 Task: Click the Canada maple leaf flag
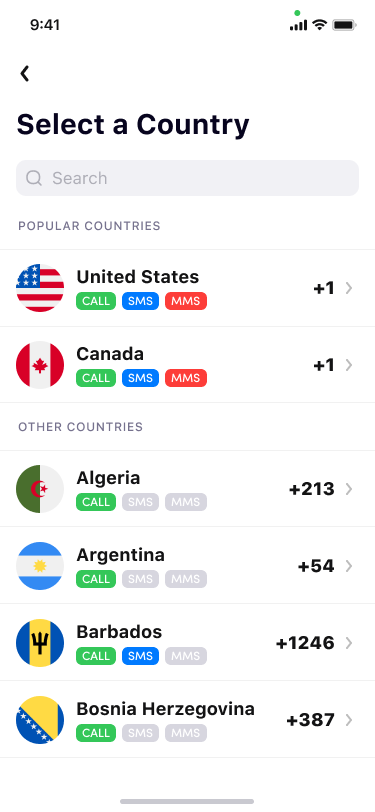click(x=40, y=365)
